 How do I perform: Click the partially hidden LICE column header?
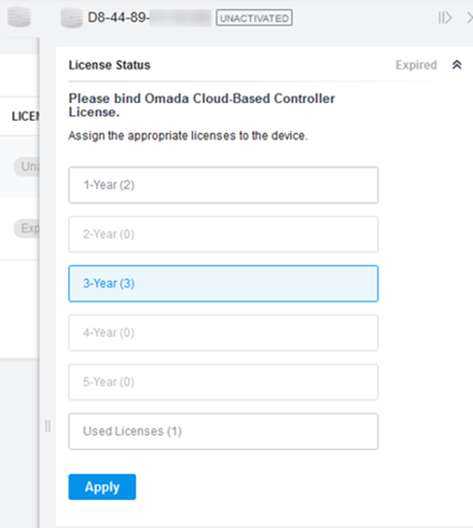click(x=26, y=117)
